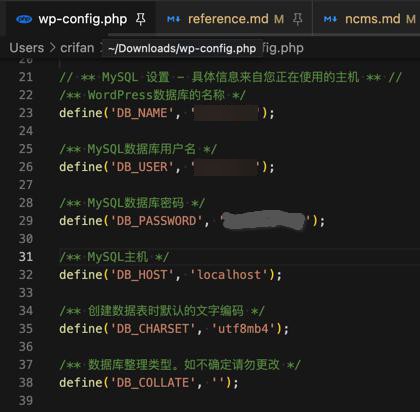Click the '数据库整理类型' comment on line 37
Screen dimensions: 420x412
click(180, 365)
